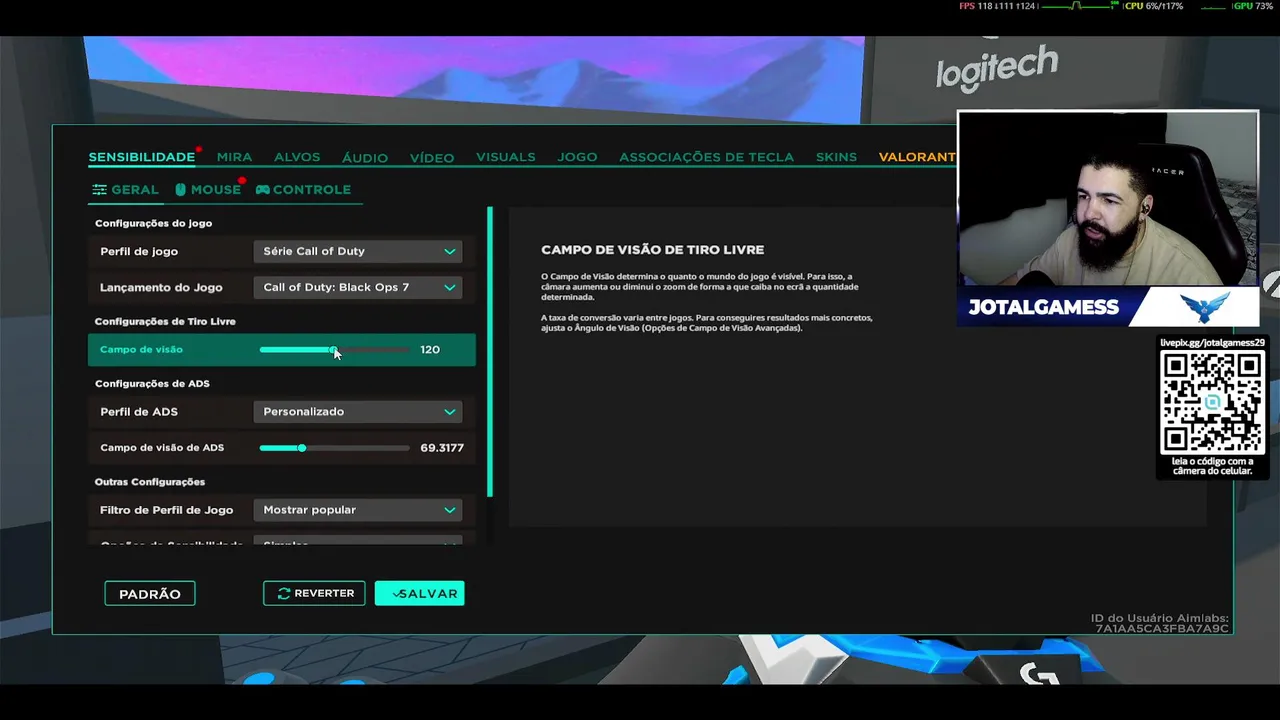Click the livepix QR code
Image resolution: width=1280 pixels, height=720 pixels.
tap(1212, 401)
